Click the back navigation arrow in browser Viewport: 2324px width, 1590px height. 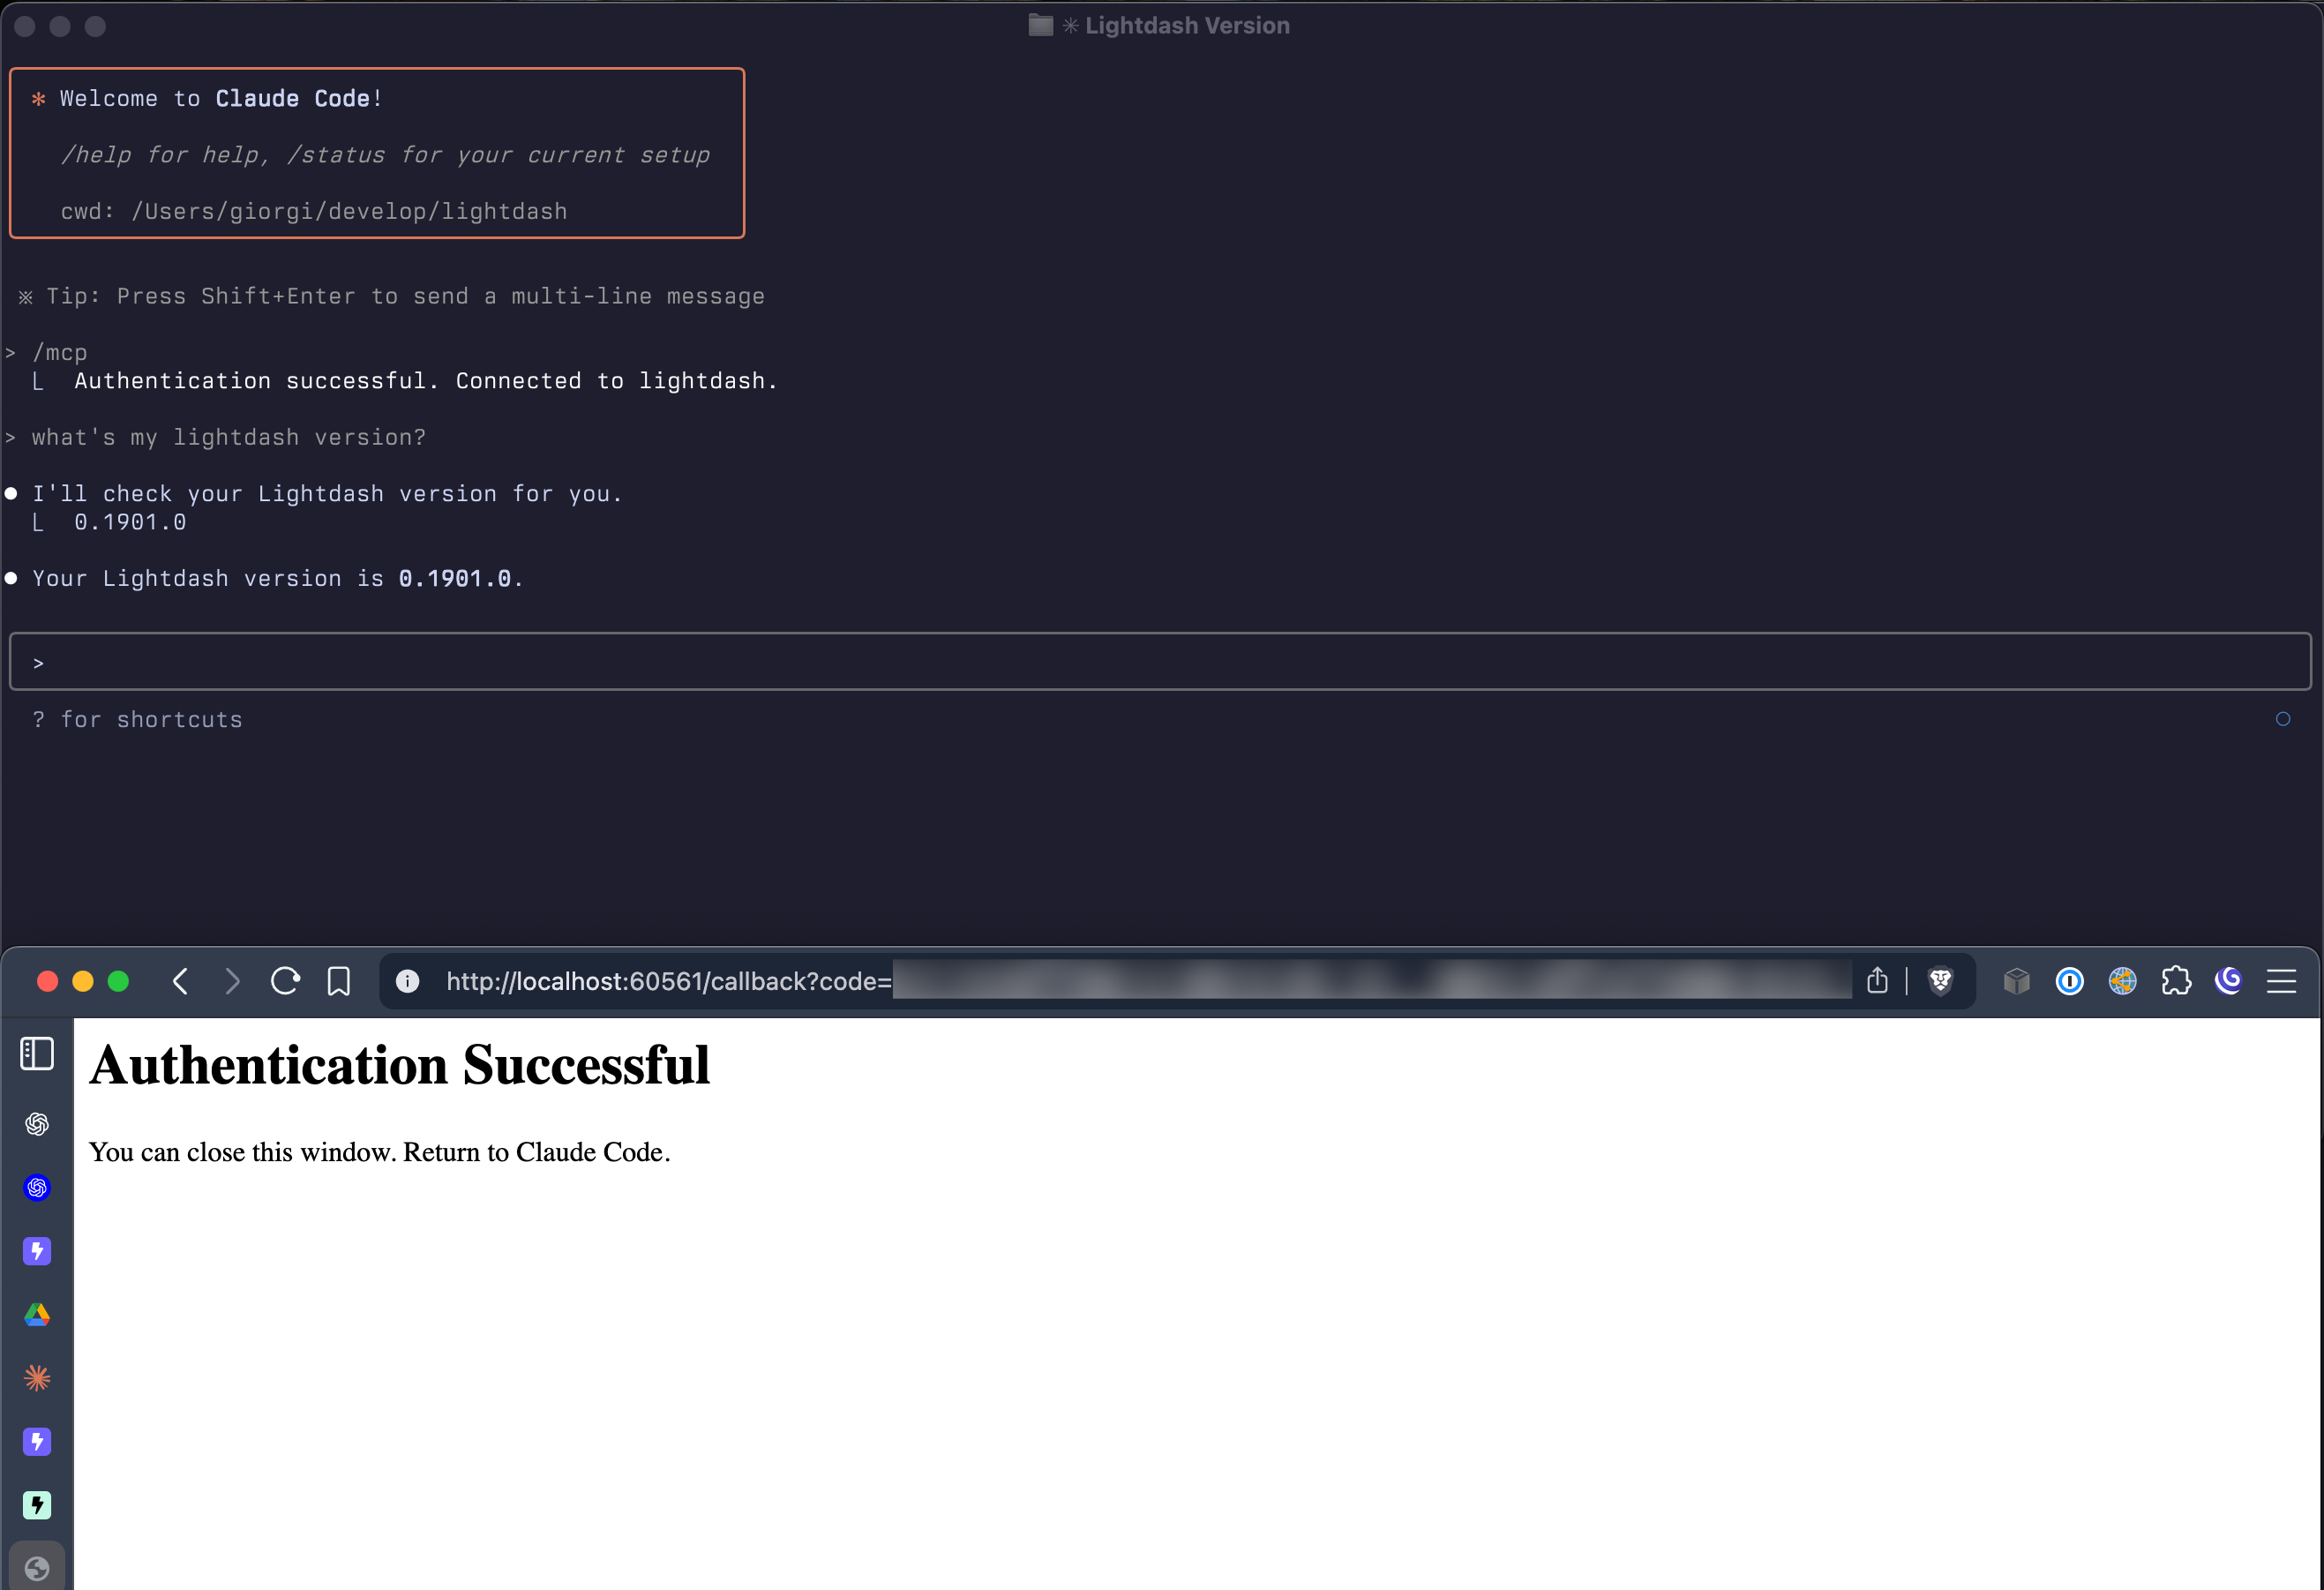pos(179,981)
